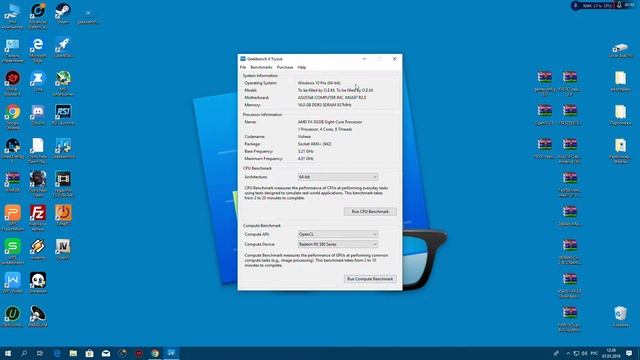Open Task View from the taskbar
The height and width of the screenshot is (360, 640).
tap(40, 353)
